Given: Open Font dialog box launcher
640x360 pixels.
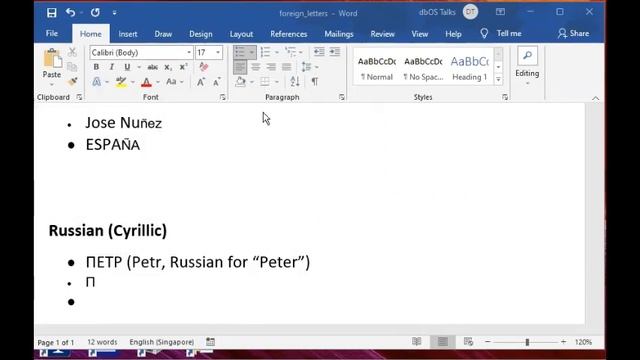Looking at the screenshot, I should click(222, 97).
